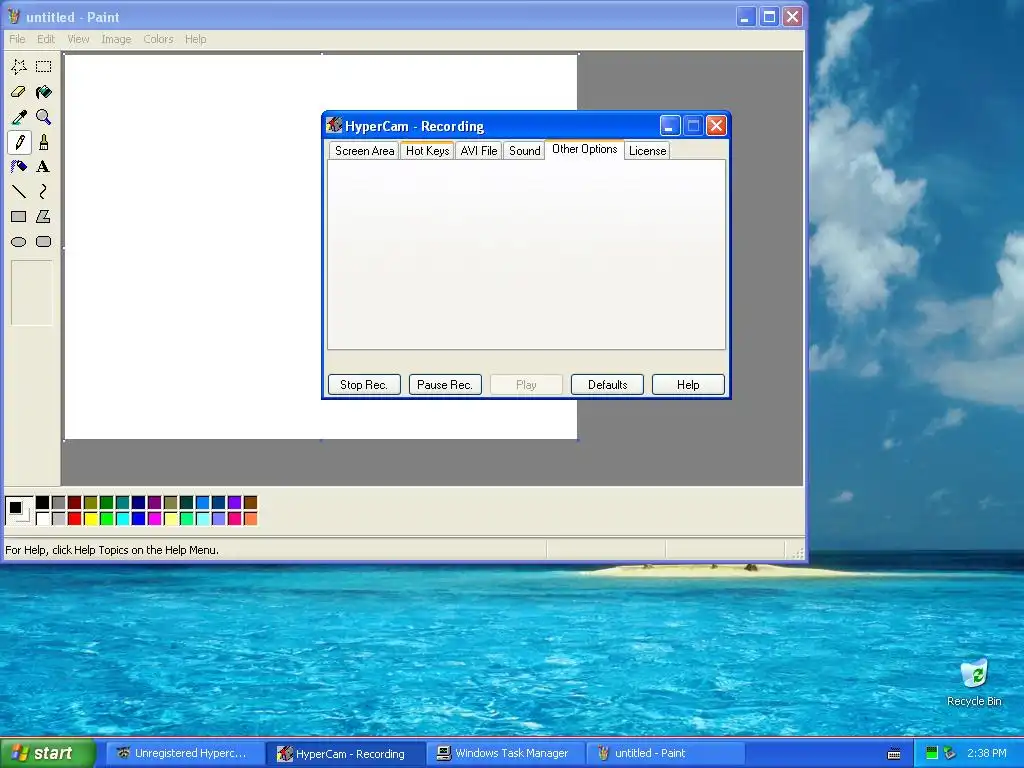Open the AVI File tab in HyperCam
The width and height of the screenshot is (1024, 768).
(x=479, y=151)
